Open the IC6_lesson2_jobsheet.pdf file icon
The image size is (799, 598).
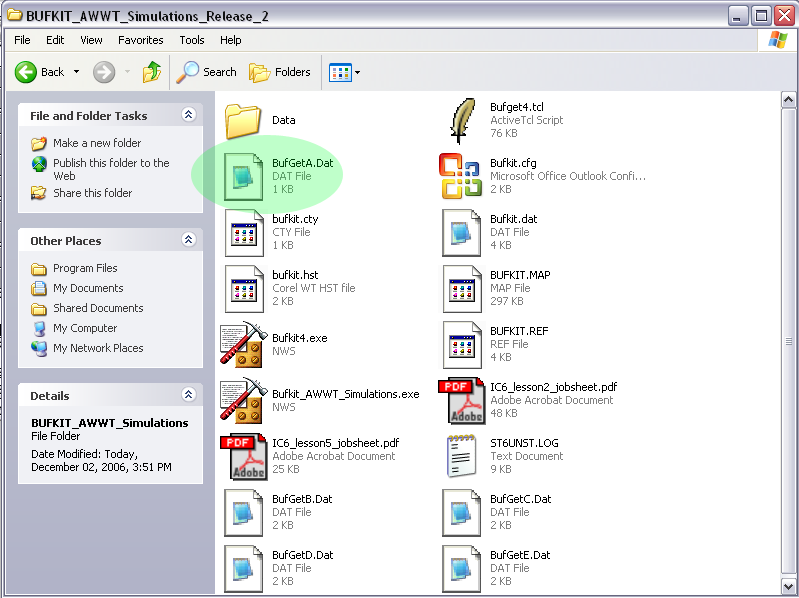pos(461,401)
